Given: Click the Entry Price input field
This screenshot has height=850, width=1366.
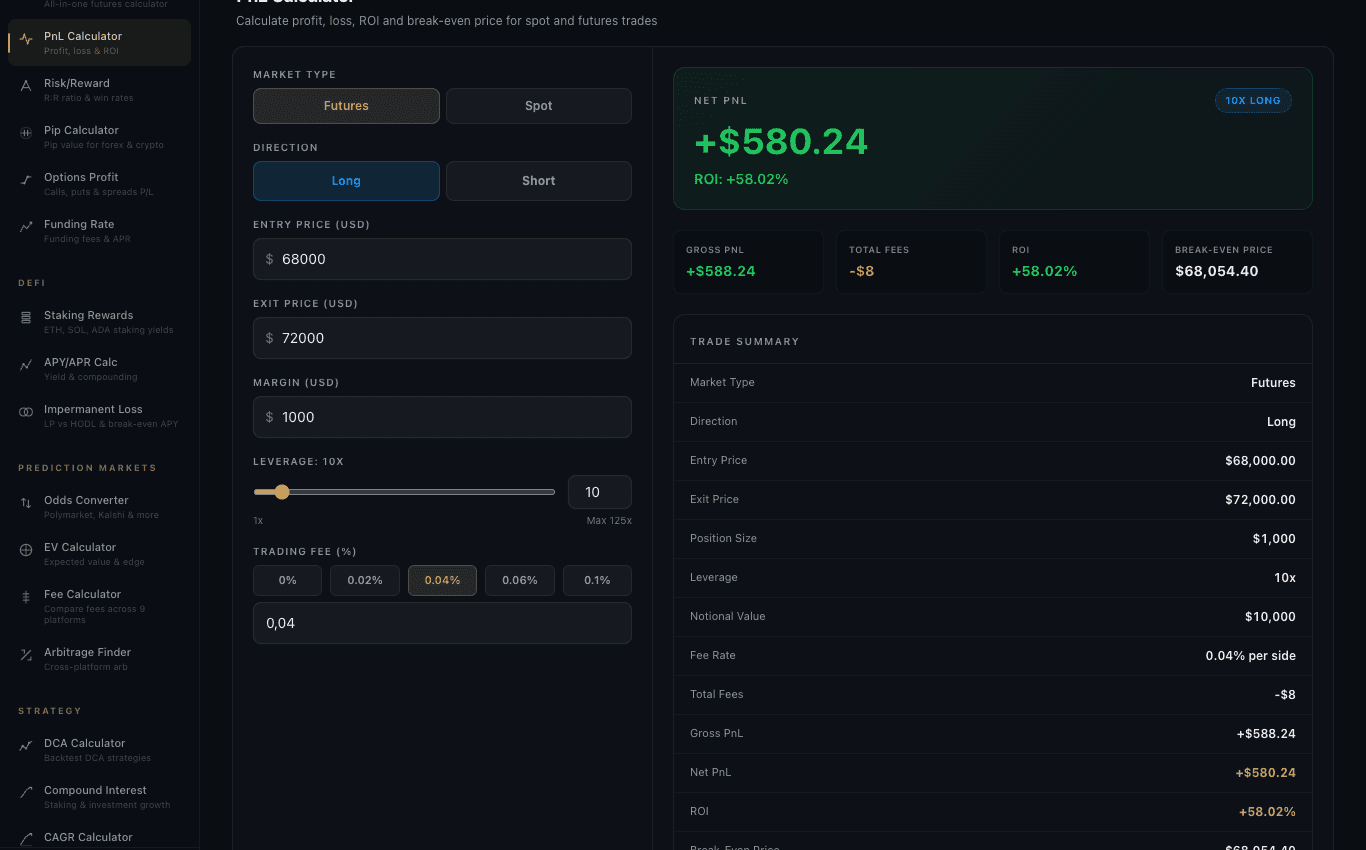Looking at the screenshot, I should pyautogui.click(x=442, y=259).
